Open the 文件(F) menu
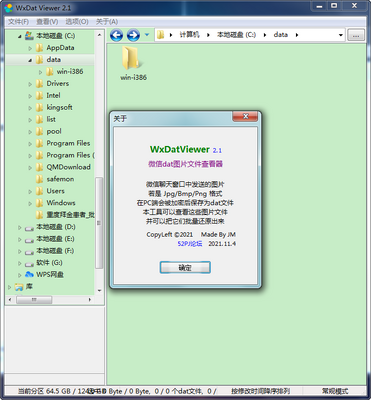This screenshot has width=371, height=400. tap(18, 22)
